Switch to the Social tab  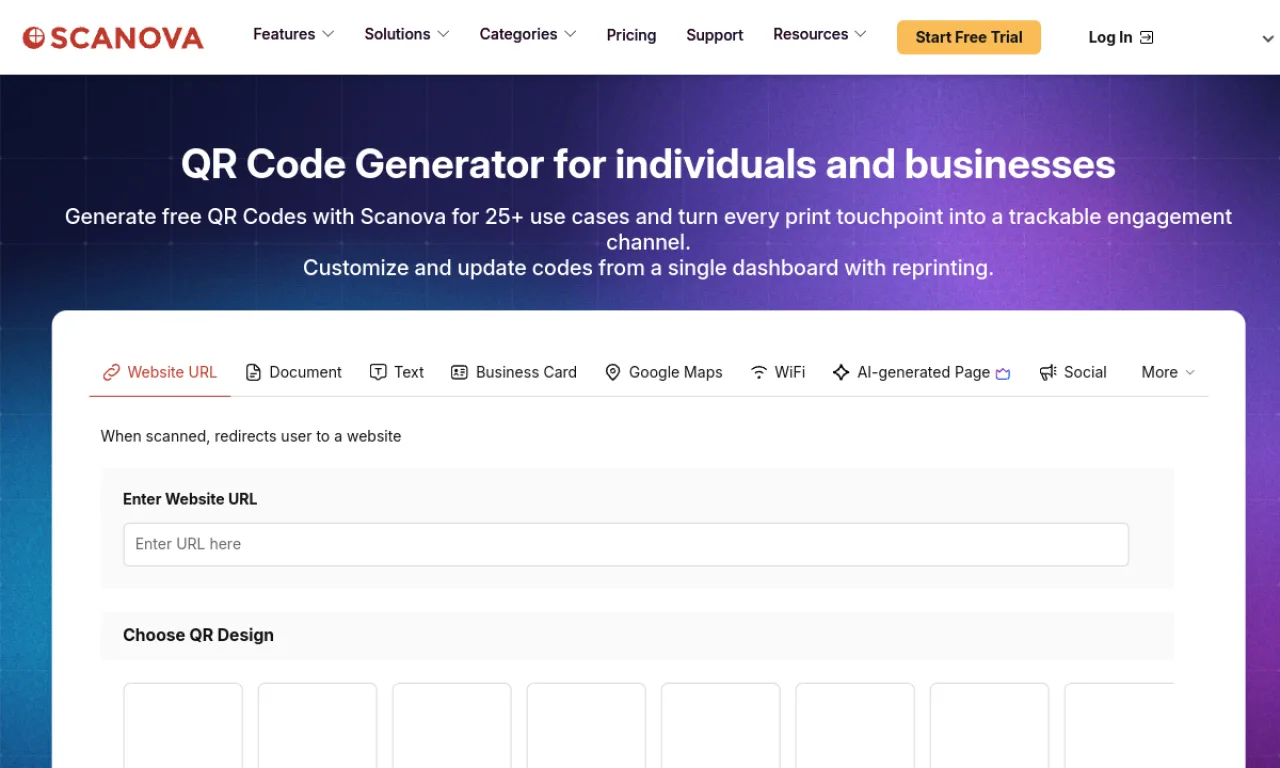(1073, 372)
